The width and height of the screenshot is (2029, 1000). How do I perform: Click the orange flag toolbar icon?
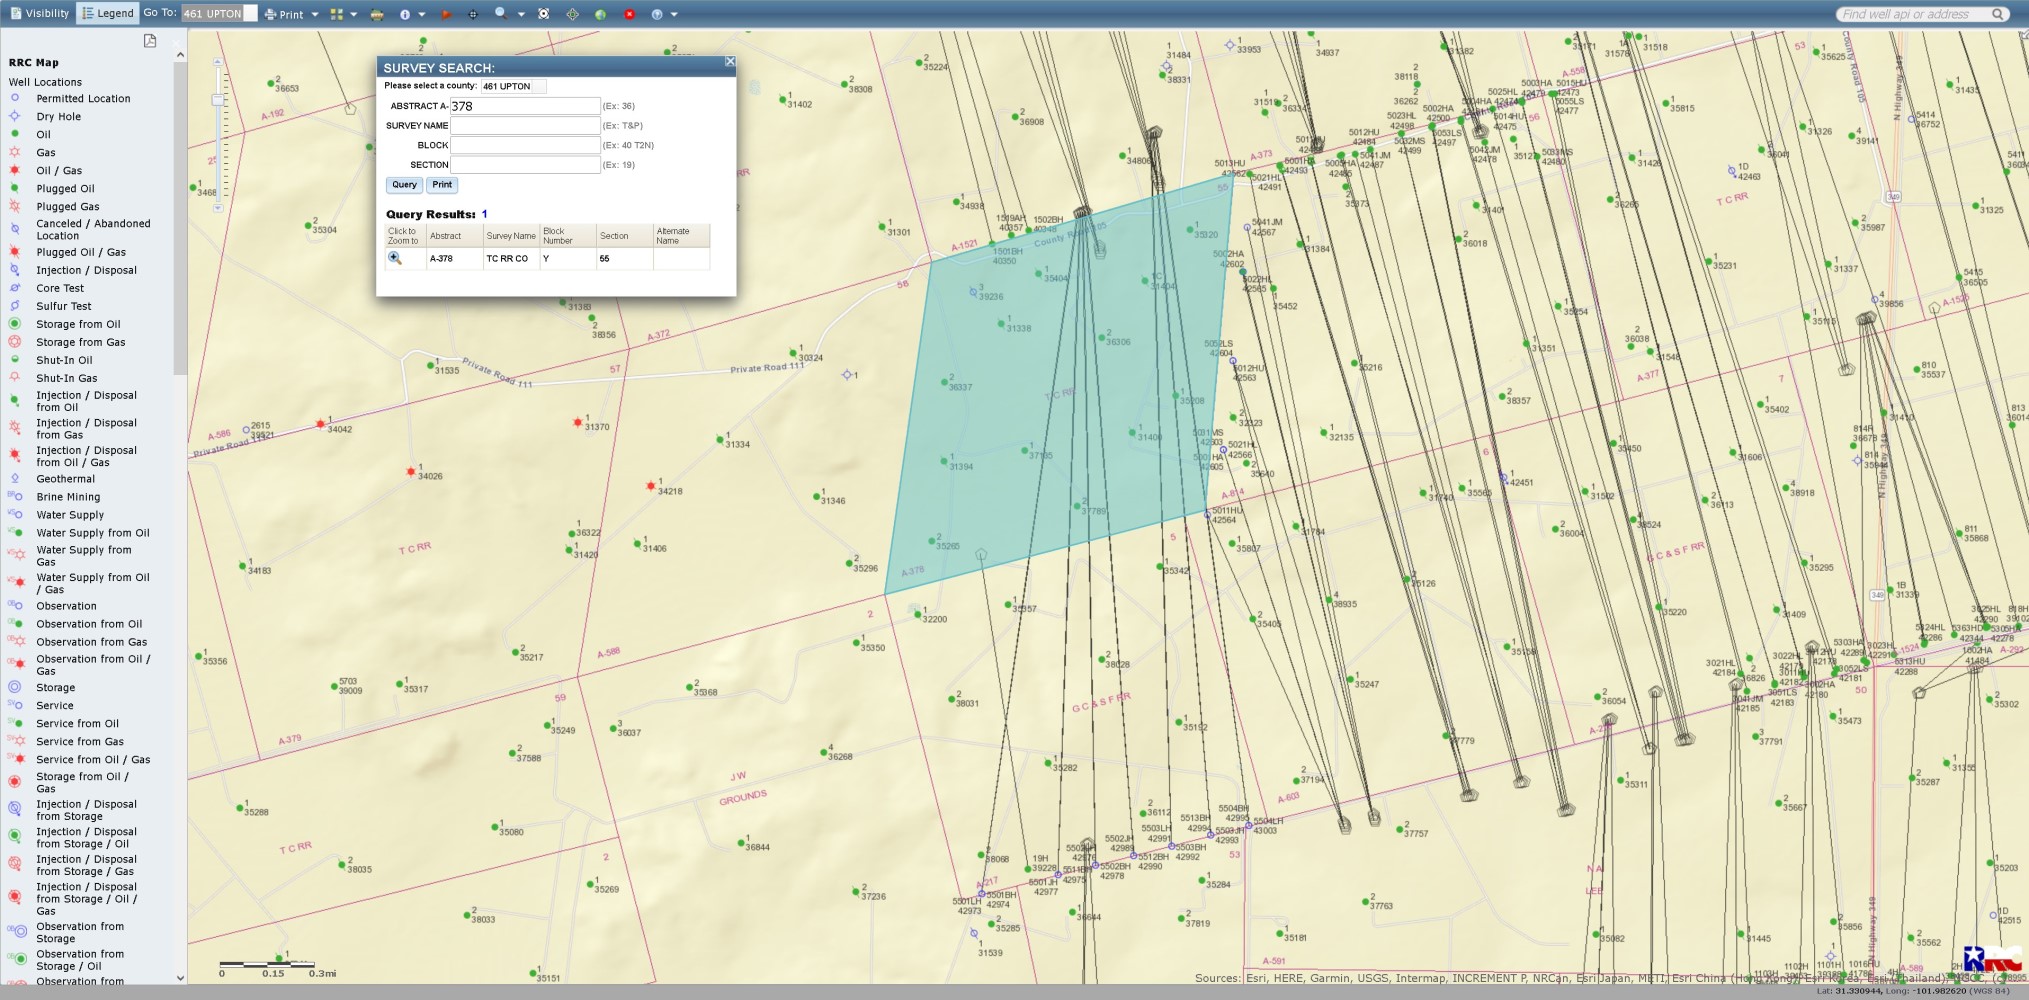click(x=446, y=14)
